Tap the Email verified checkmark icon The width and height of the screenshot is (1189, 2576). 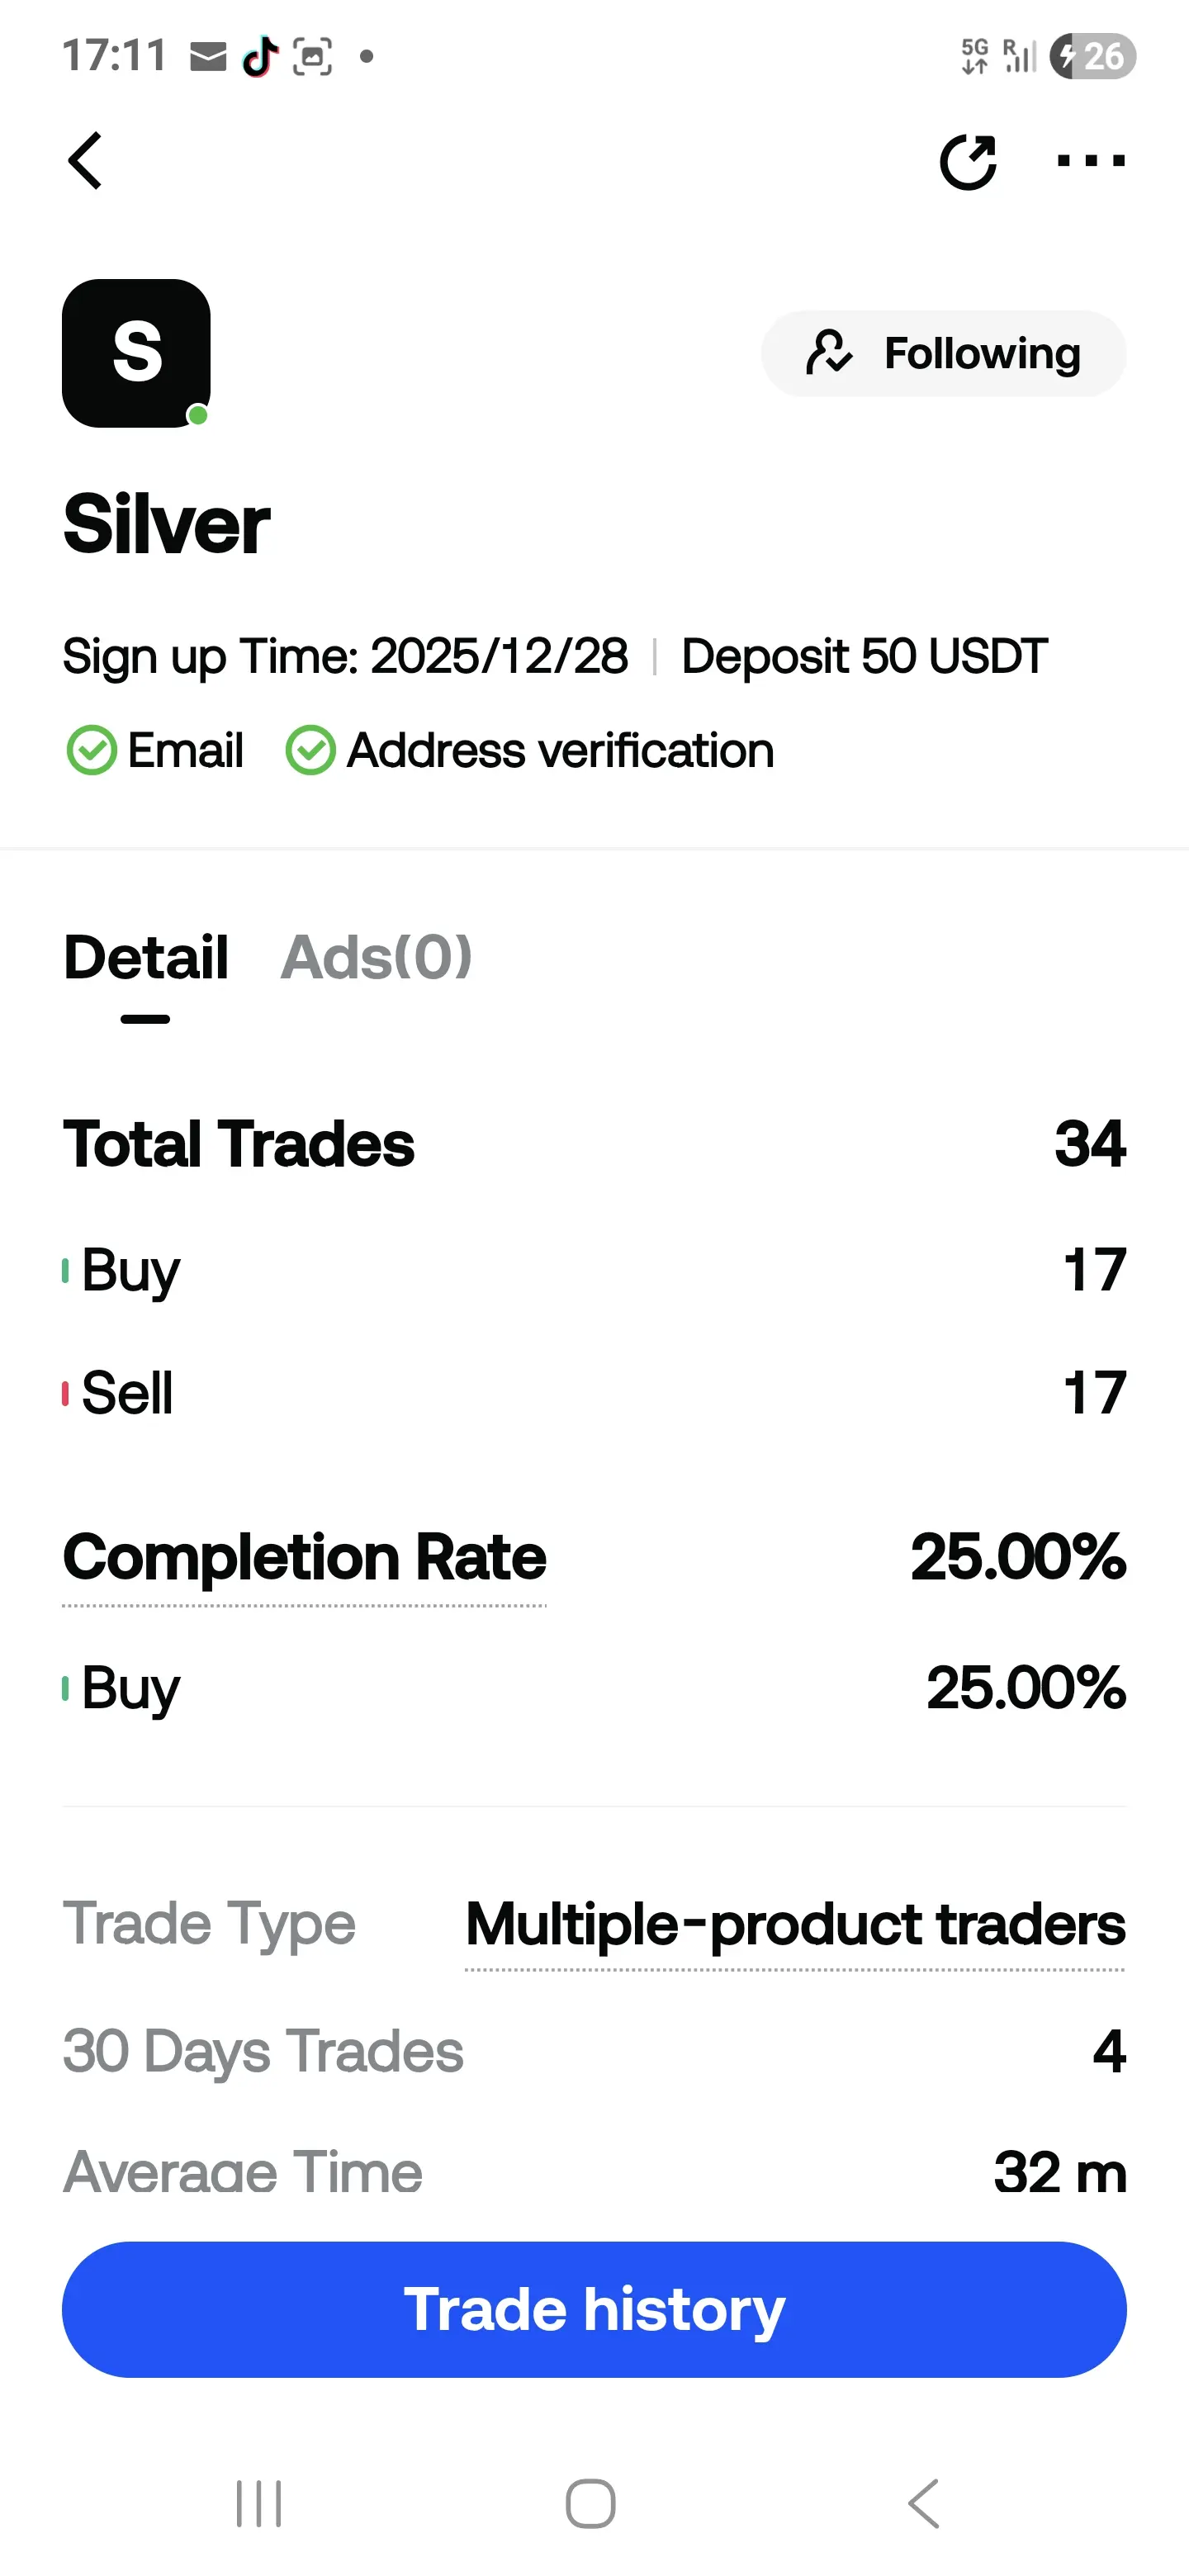[x=91, y=750]
